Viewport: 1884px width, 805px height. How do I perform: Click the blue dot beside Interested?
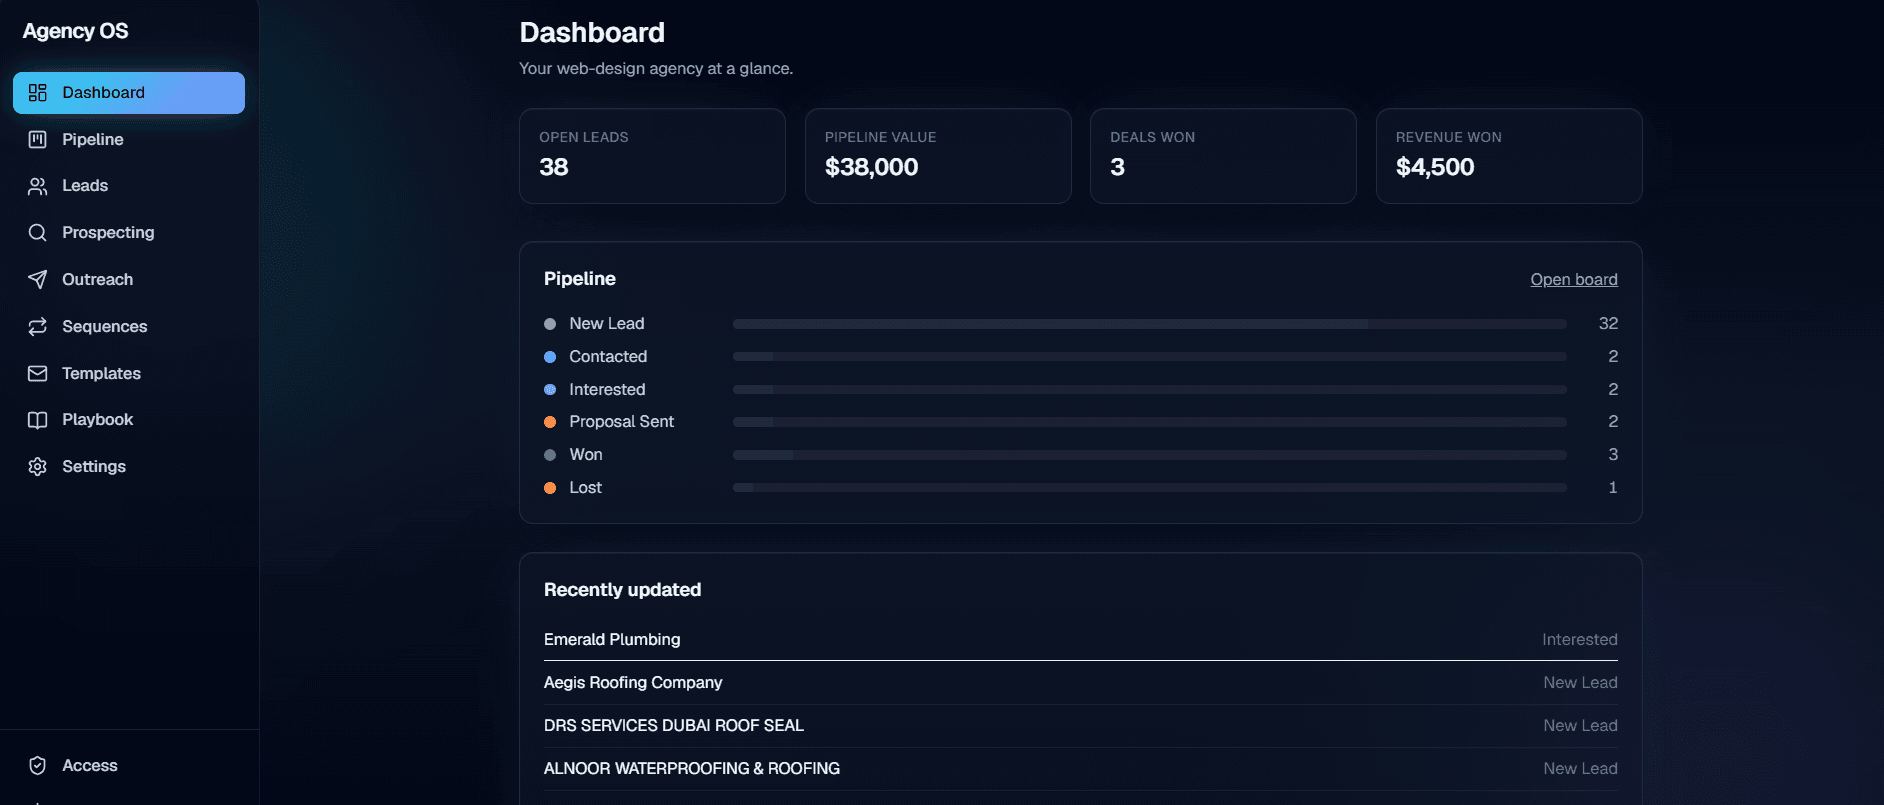(550, 390)
